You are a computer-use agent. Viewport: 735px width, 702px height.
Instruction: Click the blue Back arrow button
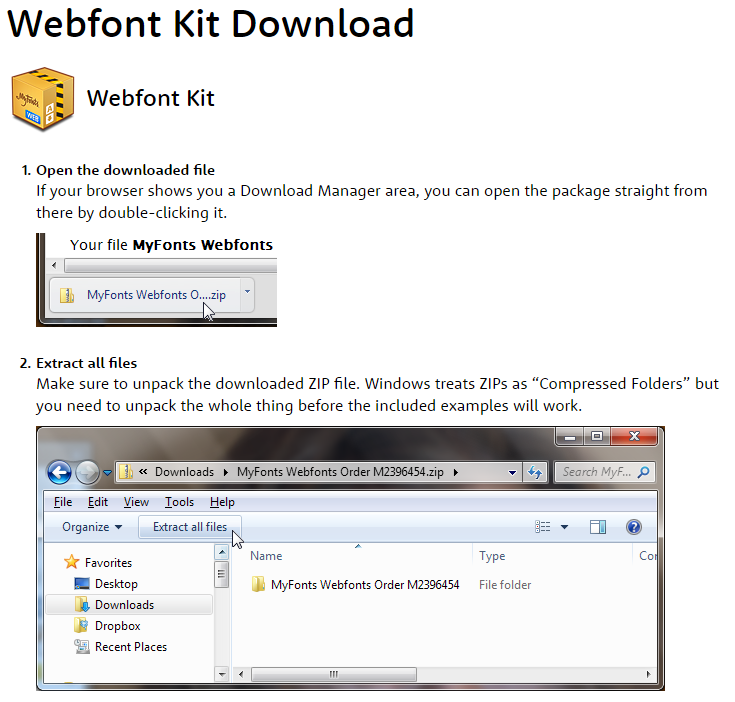[x=60, y=472]
